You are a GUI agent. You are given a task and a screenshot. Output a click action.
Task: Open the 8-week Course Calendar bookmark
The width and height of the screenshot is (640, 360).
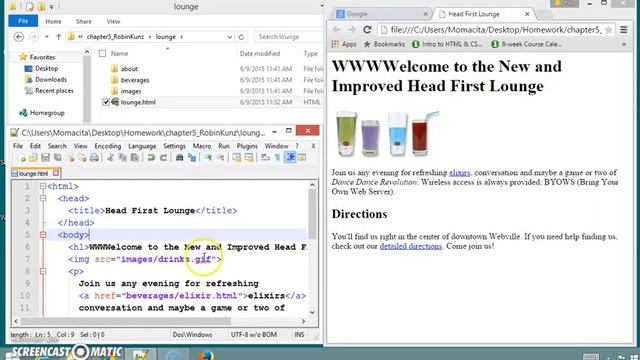[x=527, y=44]
